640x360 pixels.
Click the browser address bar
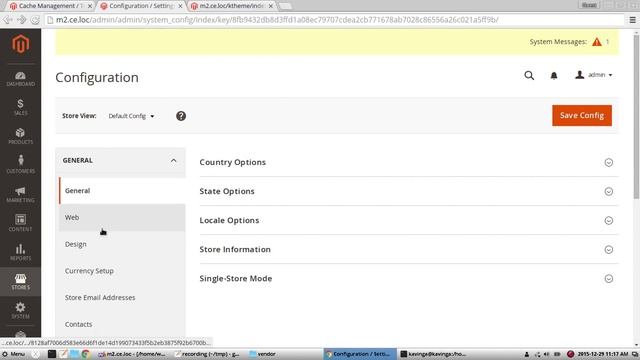(335, 20)
